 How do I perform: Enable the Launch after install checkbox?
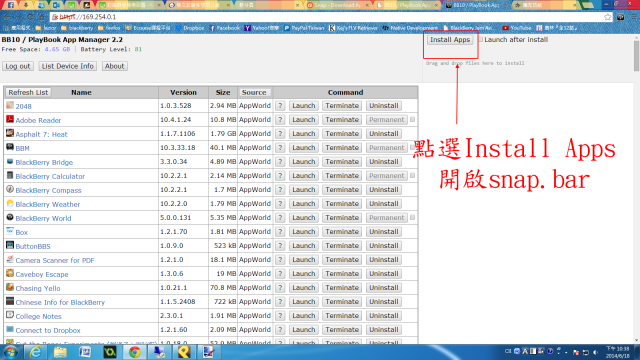480,40
